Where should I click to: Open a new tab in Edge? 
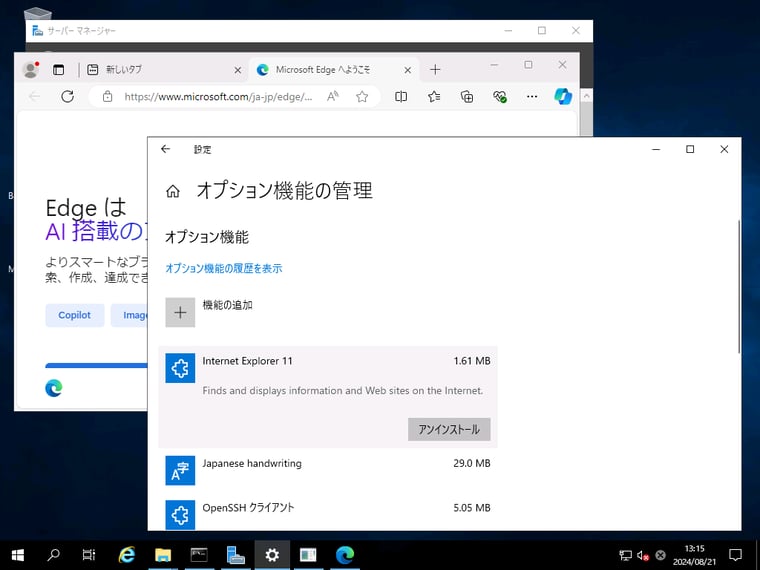435,70
